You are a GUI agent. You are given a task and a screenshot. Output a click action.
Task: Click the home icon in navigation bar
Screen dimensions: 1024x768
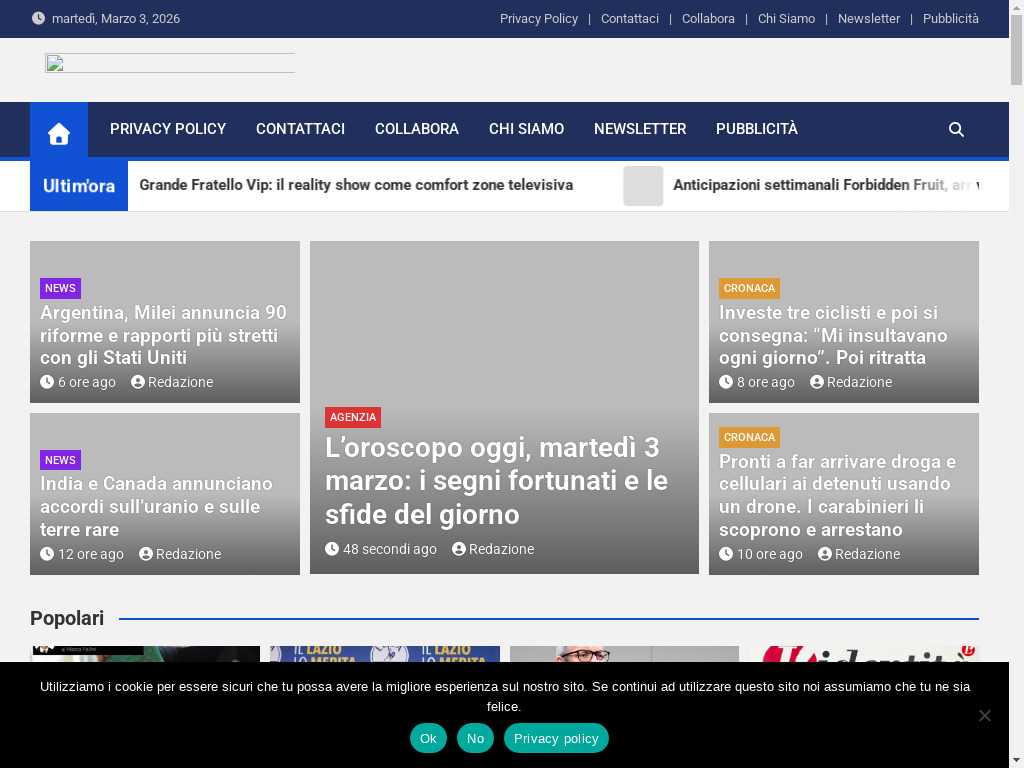[x=59, y=130]
